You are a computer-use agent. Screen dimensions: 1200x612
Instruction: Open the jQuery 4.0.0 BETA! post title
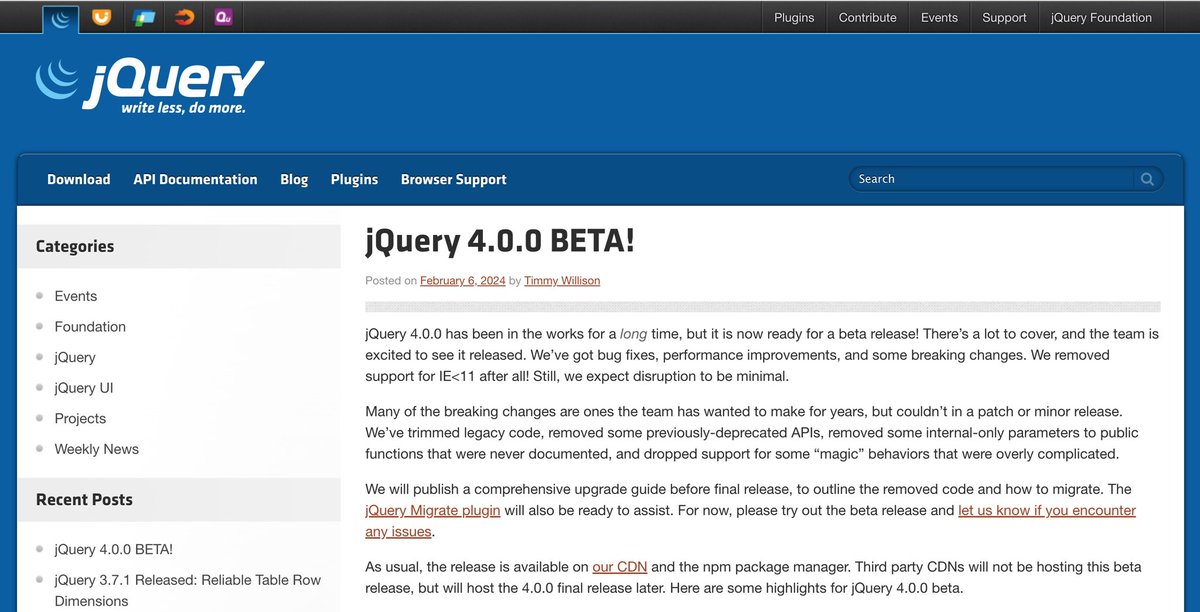(500, 241)
